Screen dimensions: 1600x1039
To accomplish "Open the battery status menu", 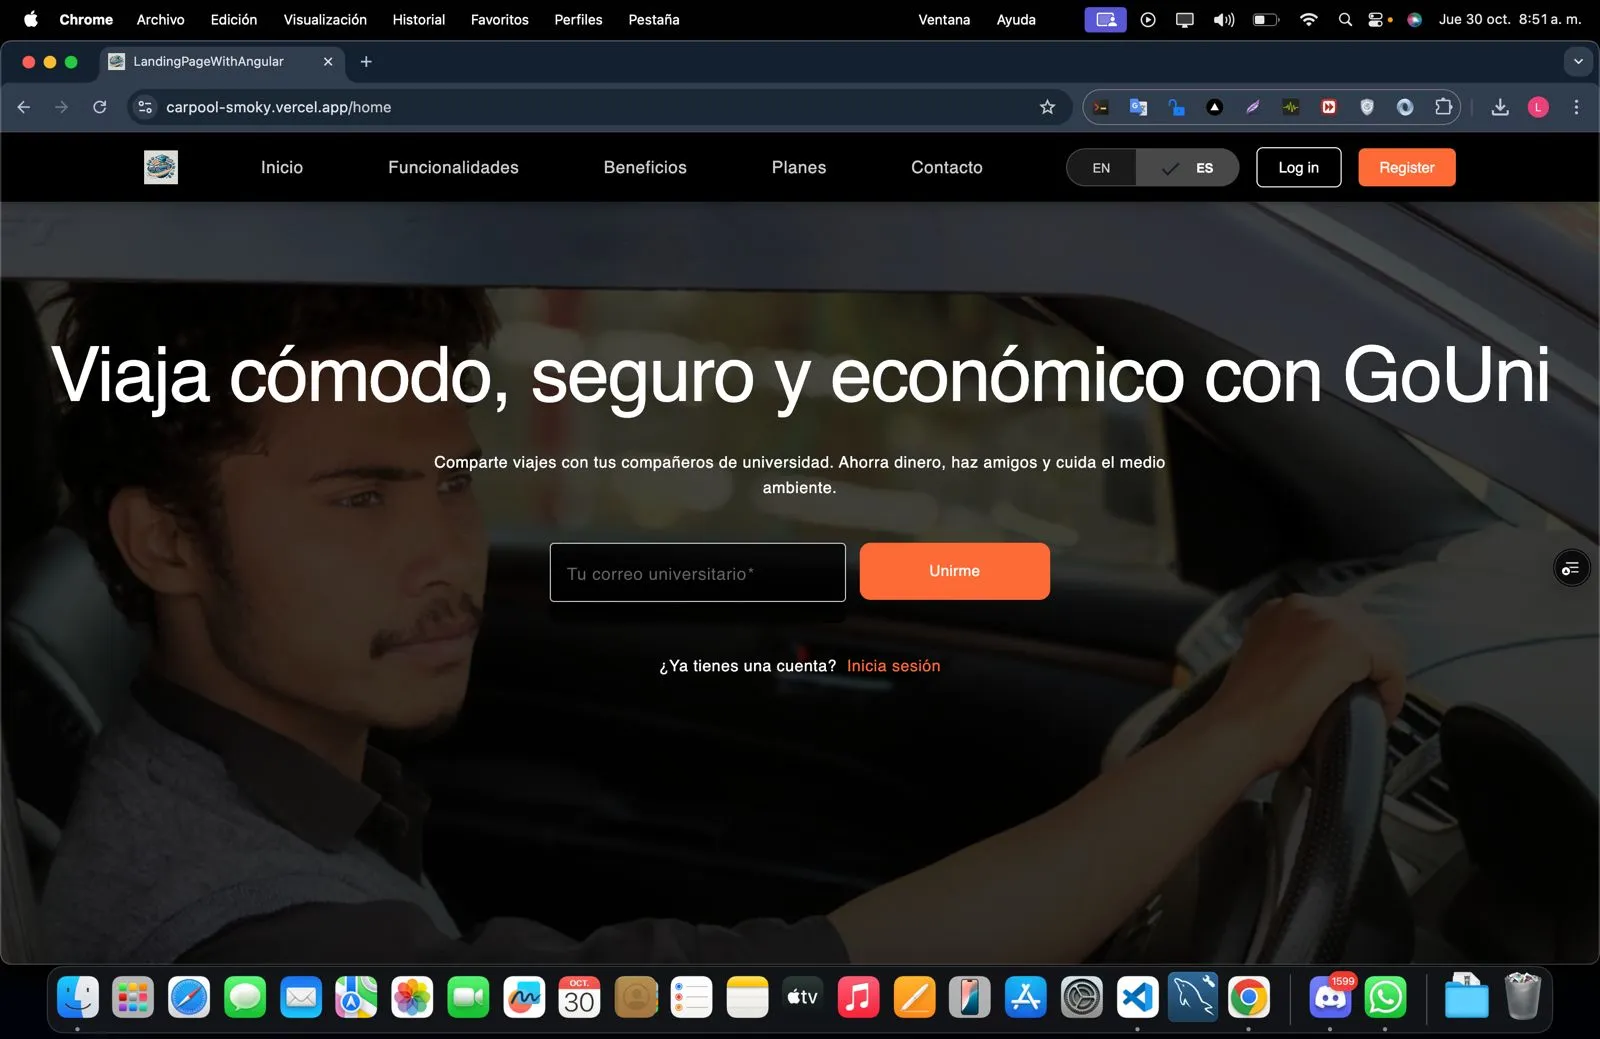I will click(x=1266, y=19).
